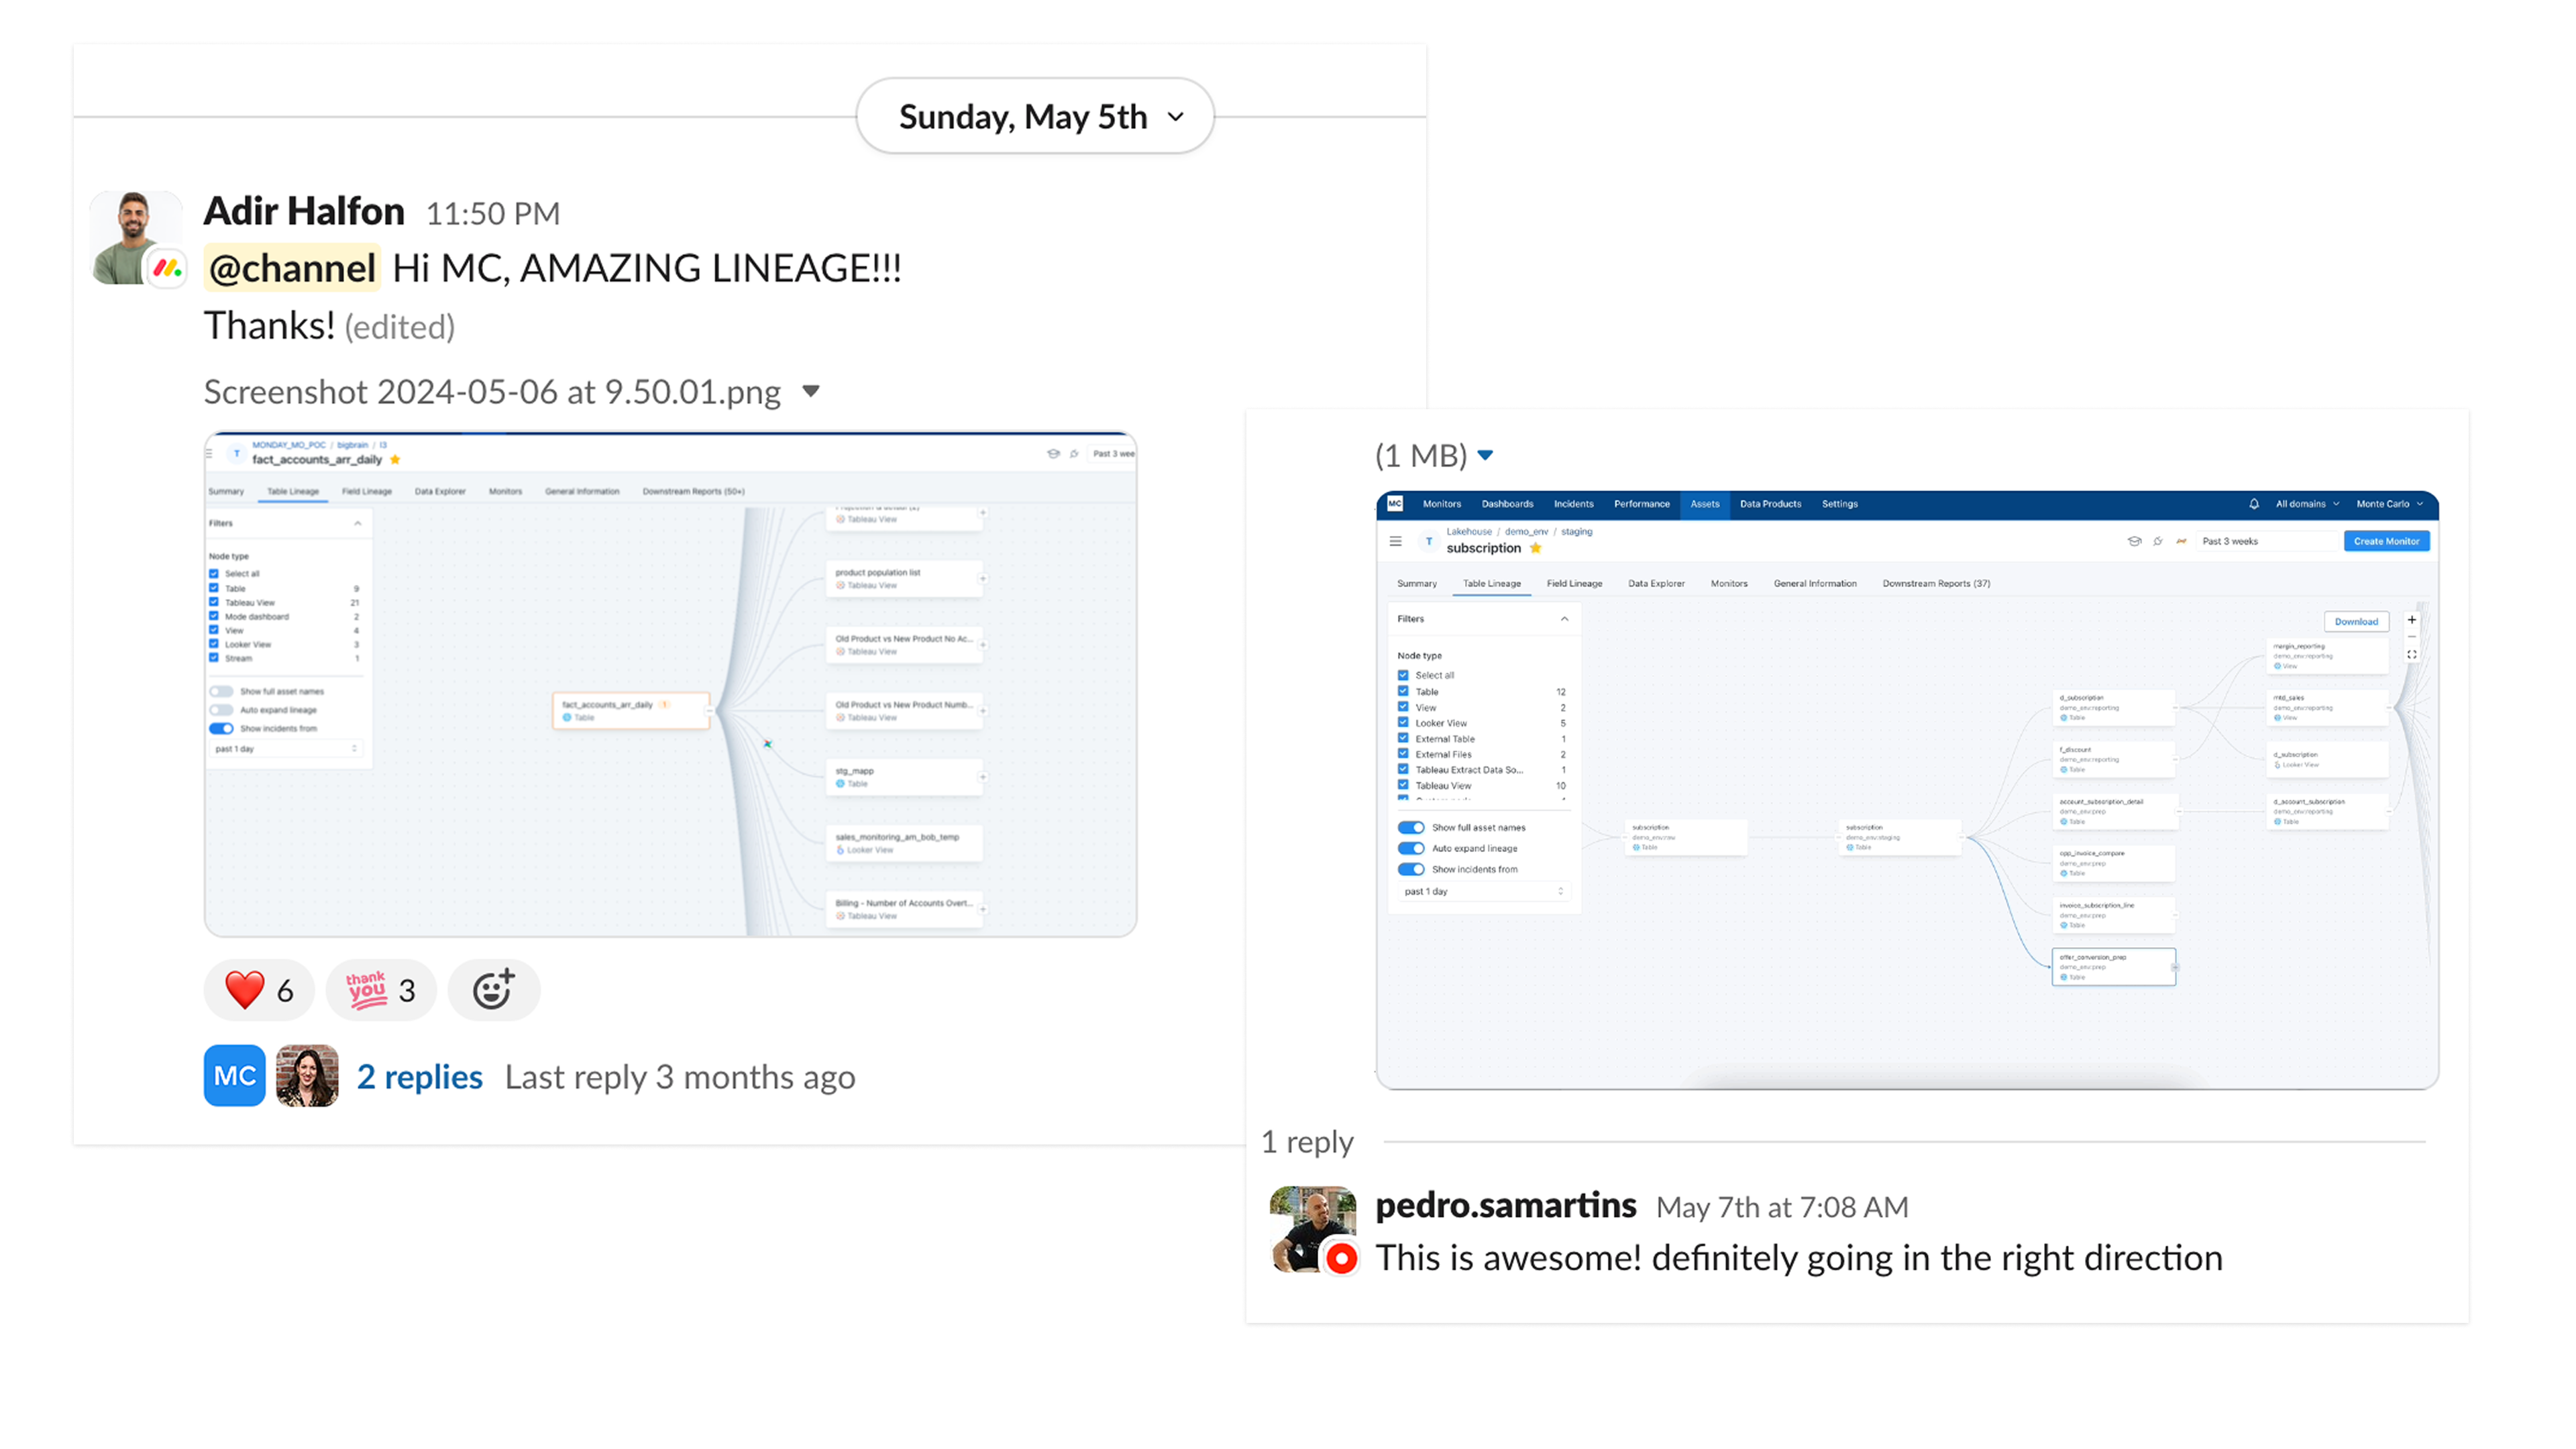Screen dimensions: 2576x1449
Task: Switch to the 'Field Lineage' tab under subscription
Action: tap(1574, 583)
